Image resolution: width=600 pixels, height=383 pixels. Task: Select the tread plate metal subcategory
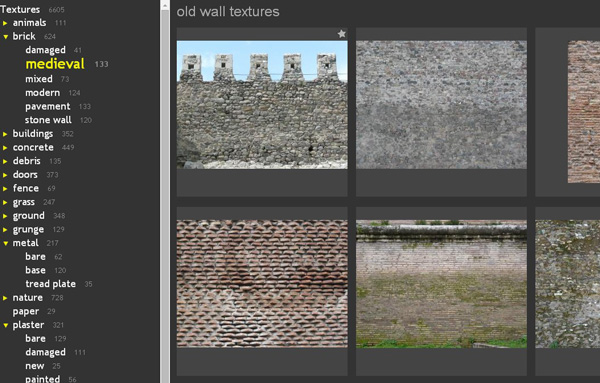click(x=51, y=284)
